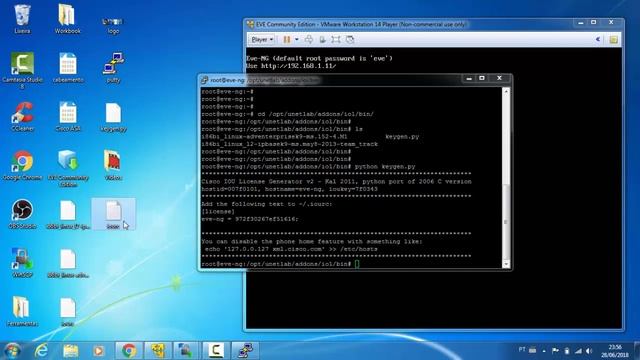Viewport: 640px width, 360px height.
Task: Open the volume control in tray
Action: [x=589, y=351]
